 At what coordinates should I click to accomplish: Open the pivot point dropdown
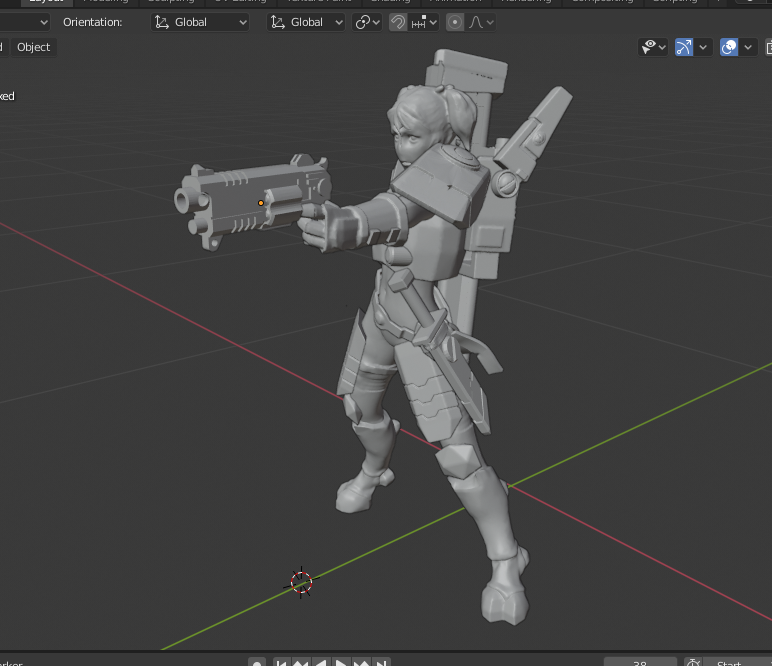[x=367, y=22]
